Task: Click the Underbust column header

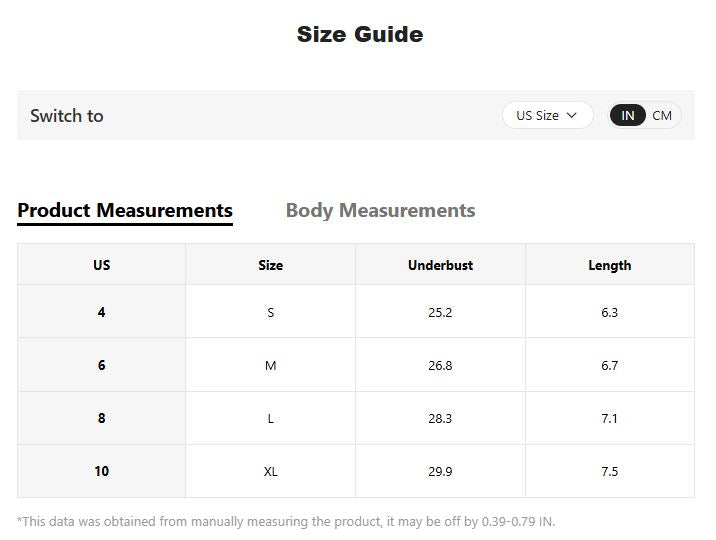Action: (440, 265)
